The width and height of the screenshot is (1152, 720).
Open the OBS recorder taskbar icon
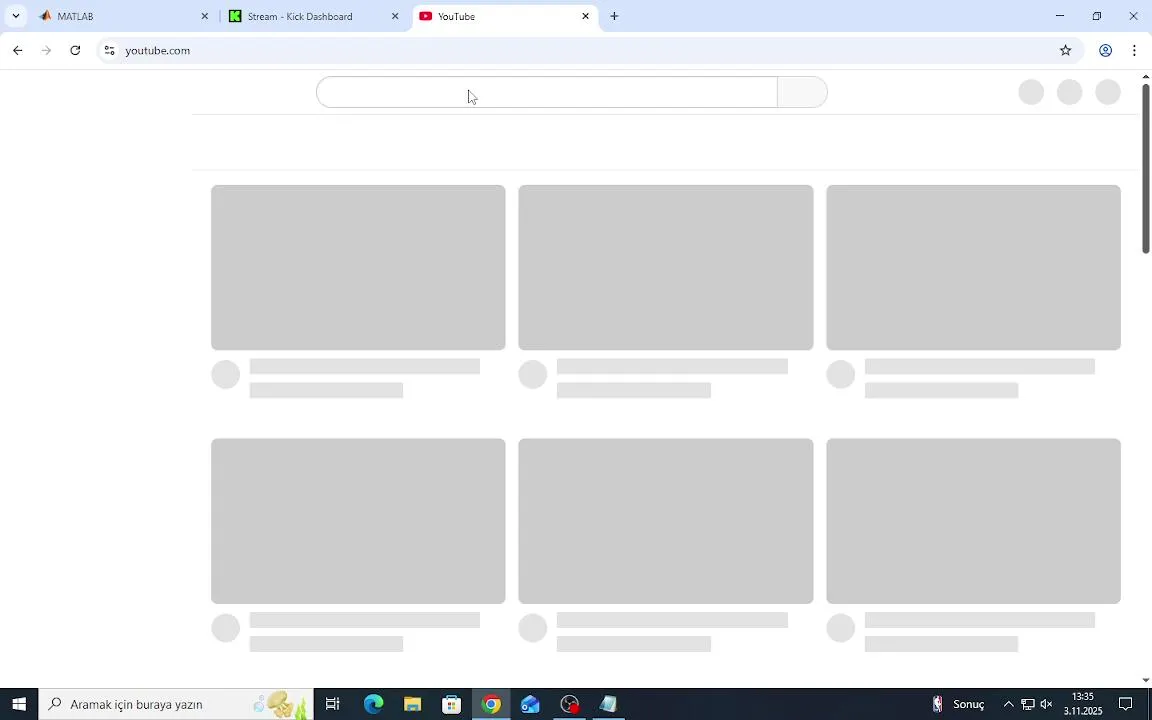(x=569, y=704)
